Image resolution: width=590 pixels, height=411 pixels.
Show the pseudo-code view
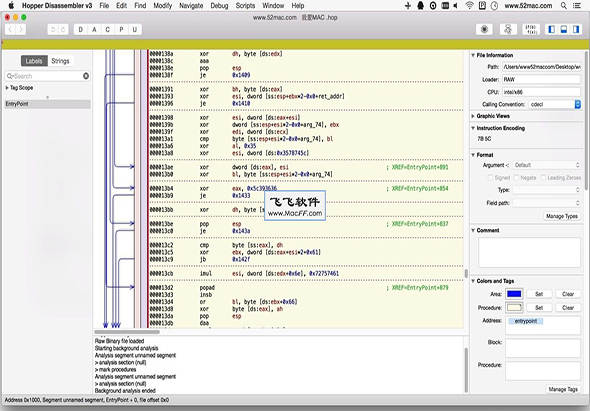[x=531, y=29]
